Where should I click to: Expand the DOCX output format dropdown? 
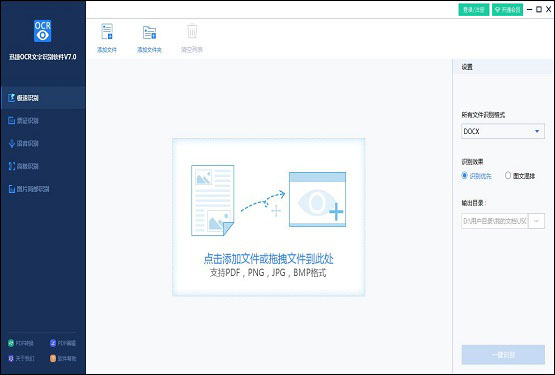503,131
